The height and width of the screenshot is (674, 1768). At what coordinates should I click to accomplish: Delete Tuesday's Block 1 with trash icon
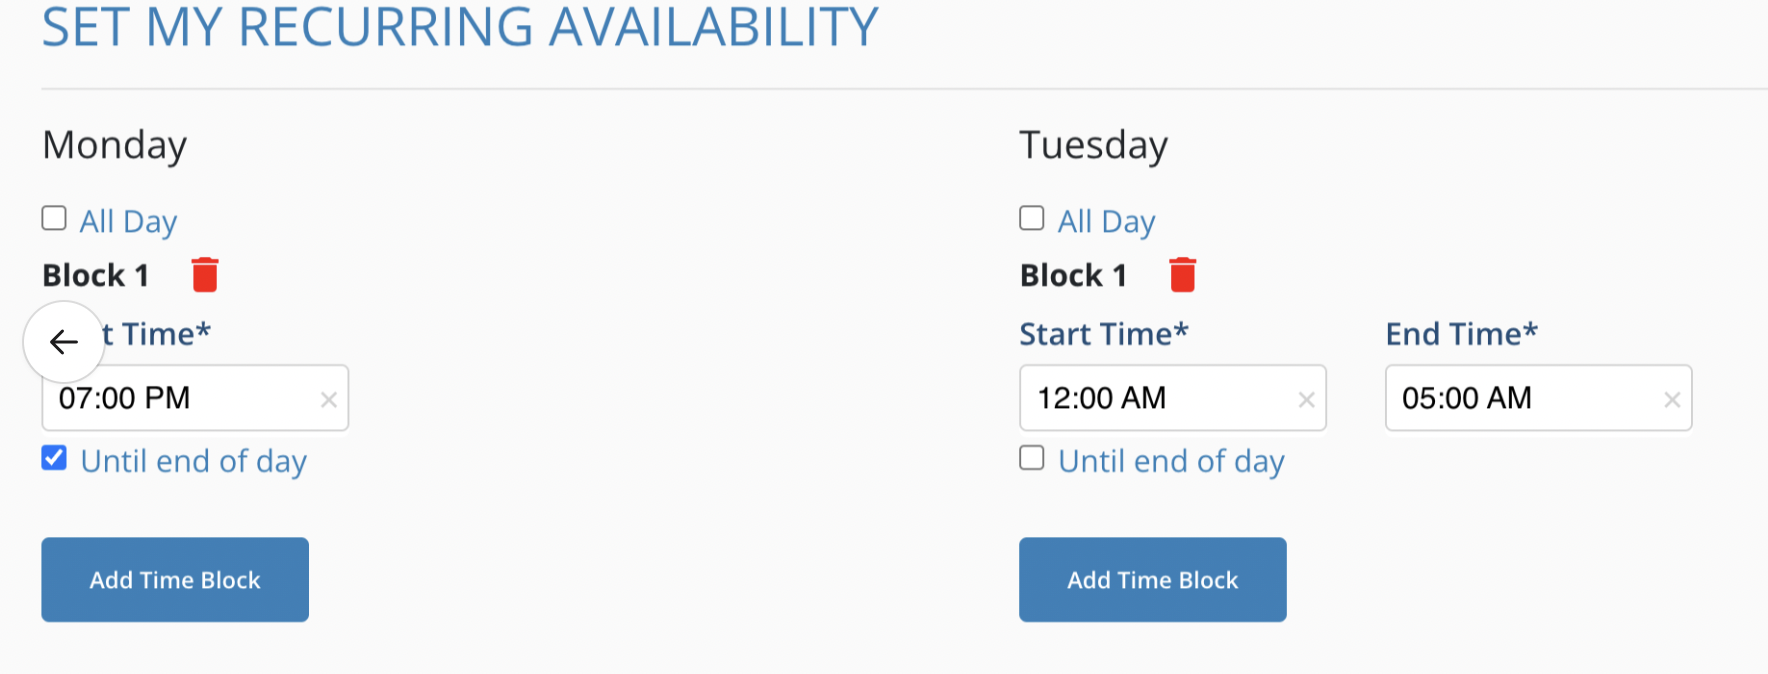coord(1183,275)
